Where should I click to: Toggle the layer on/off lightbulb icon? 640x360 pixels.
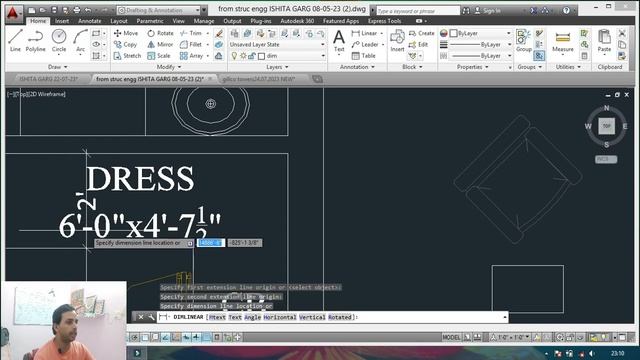(x=234, y=56)
